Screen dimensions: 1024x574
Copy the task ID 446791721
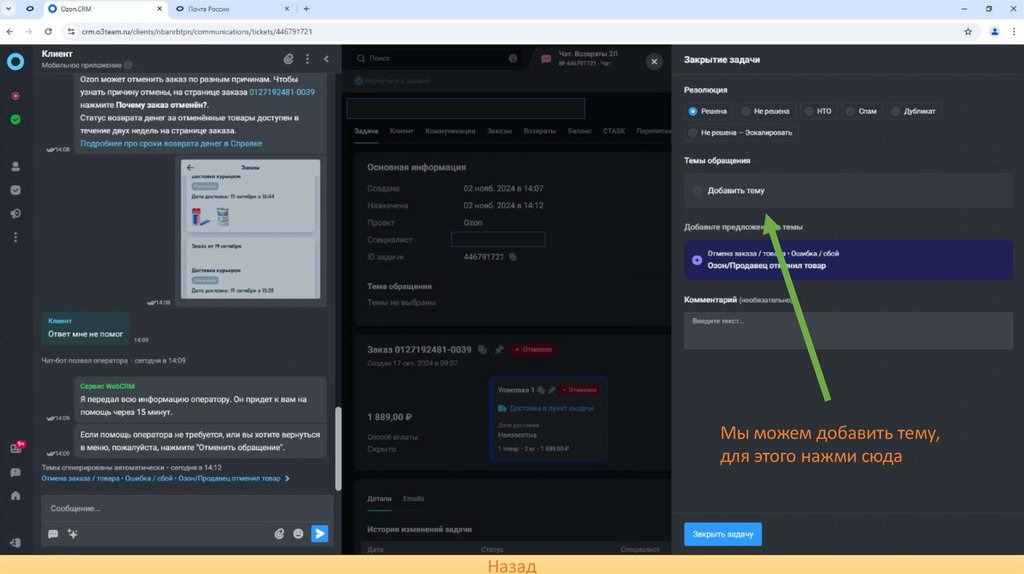[x=513, y=257]
